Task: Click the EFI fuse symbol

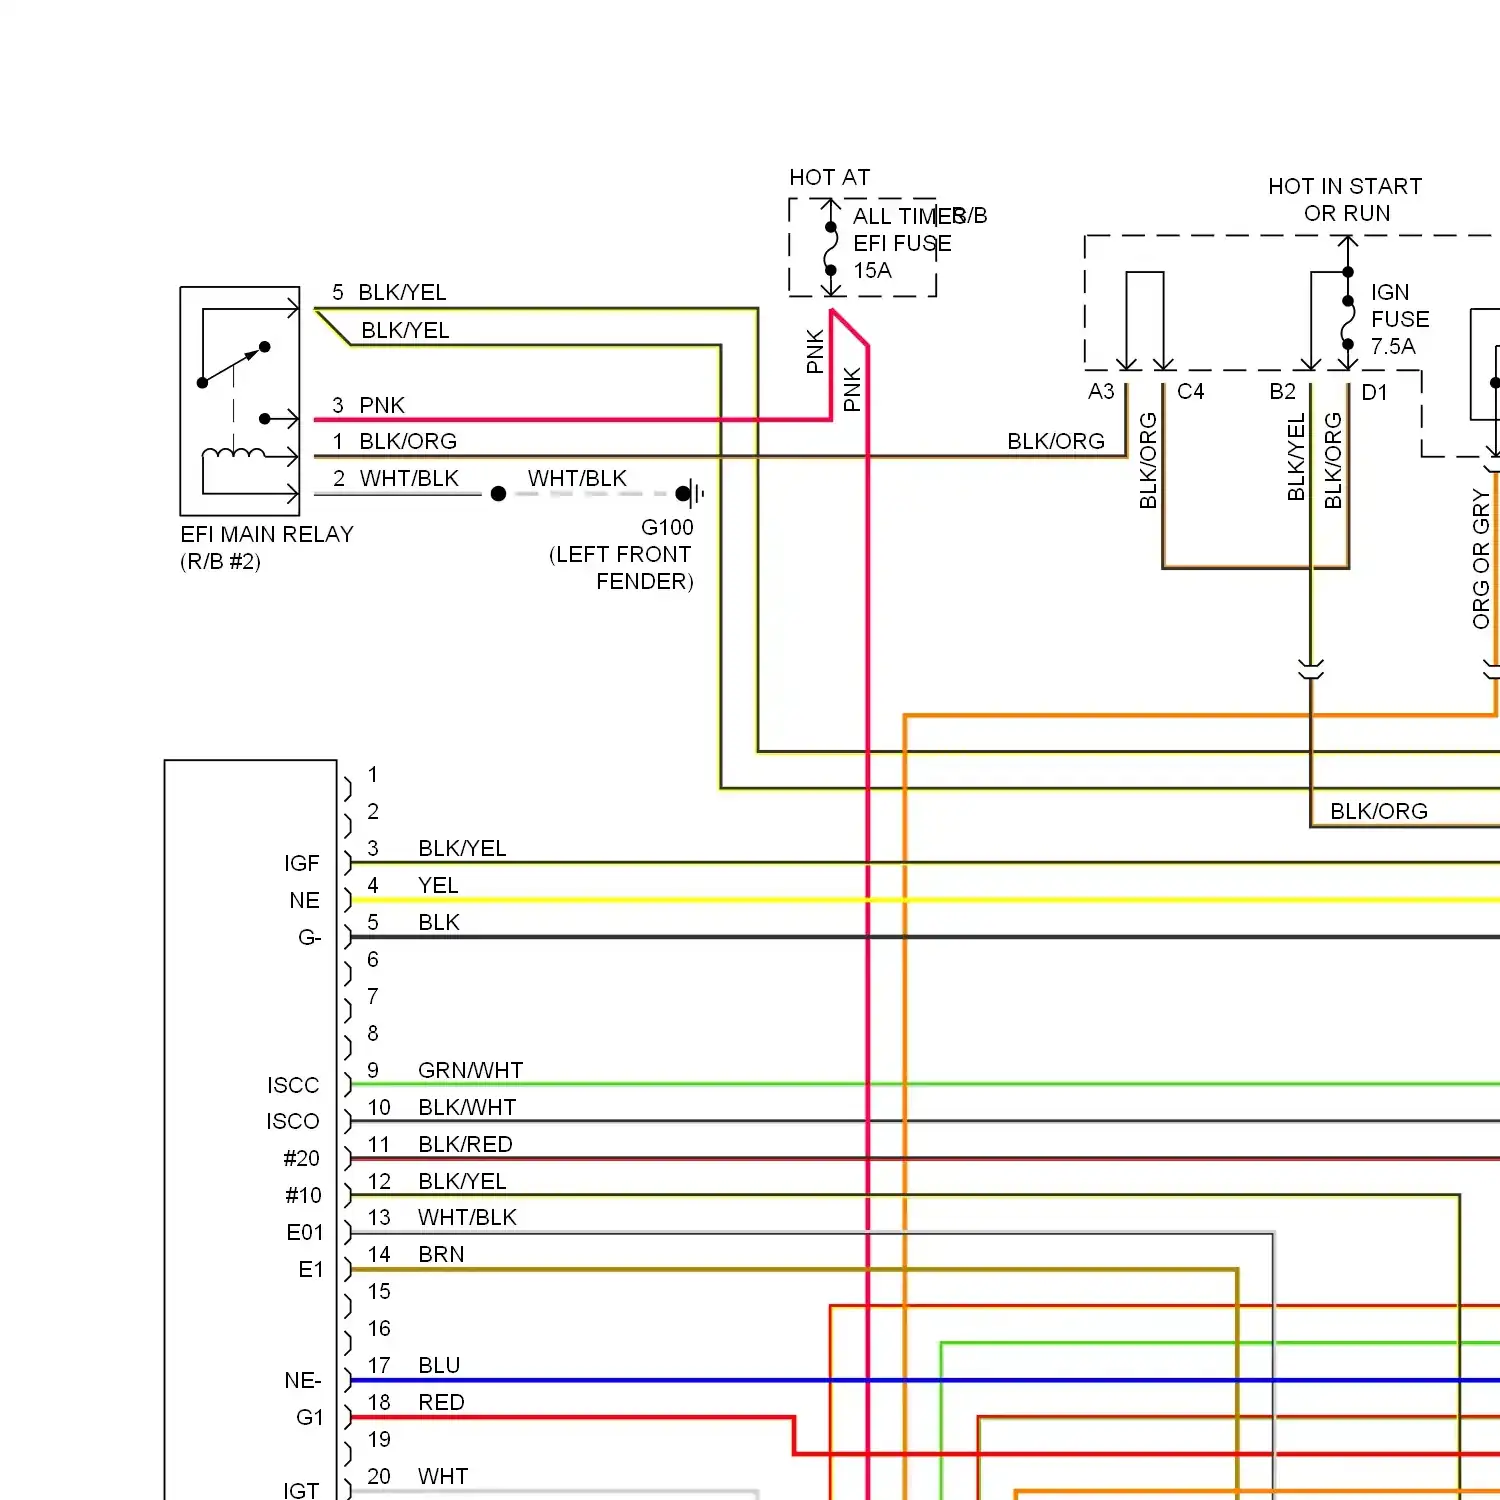Action: 831,248
